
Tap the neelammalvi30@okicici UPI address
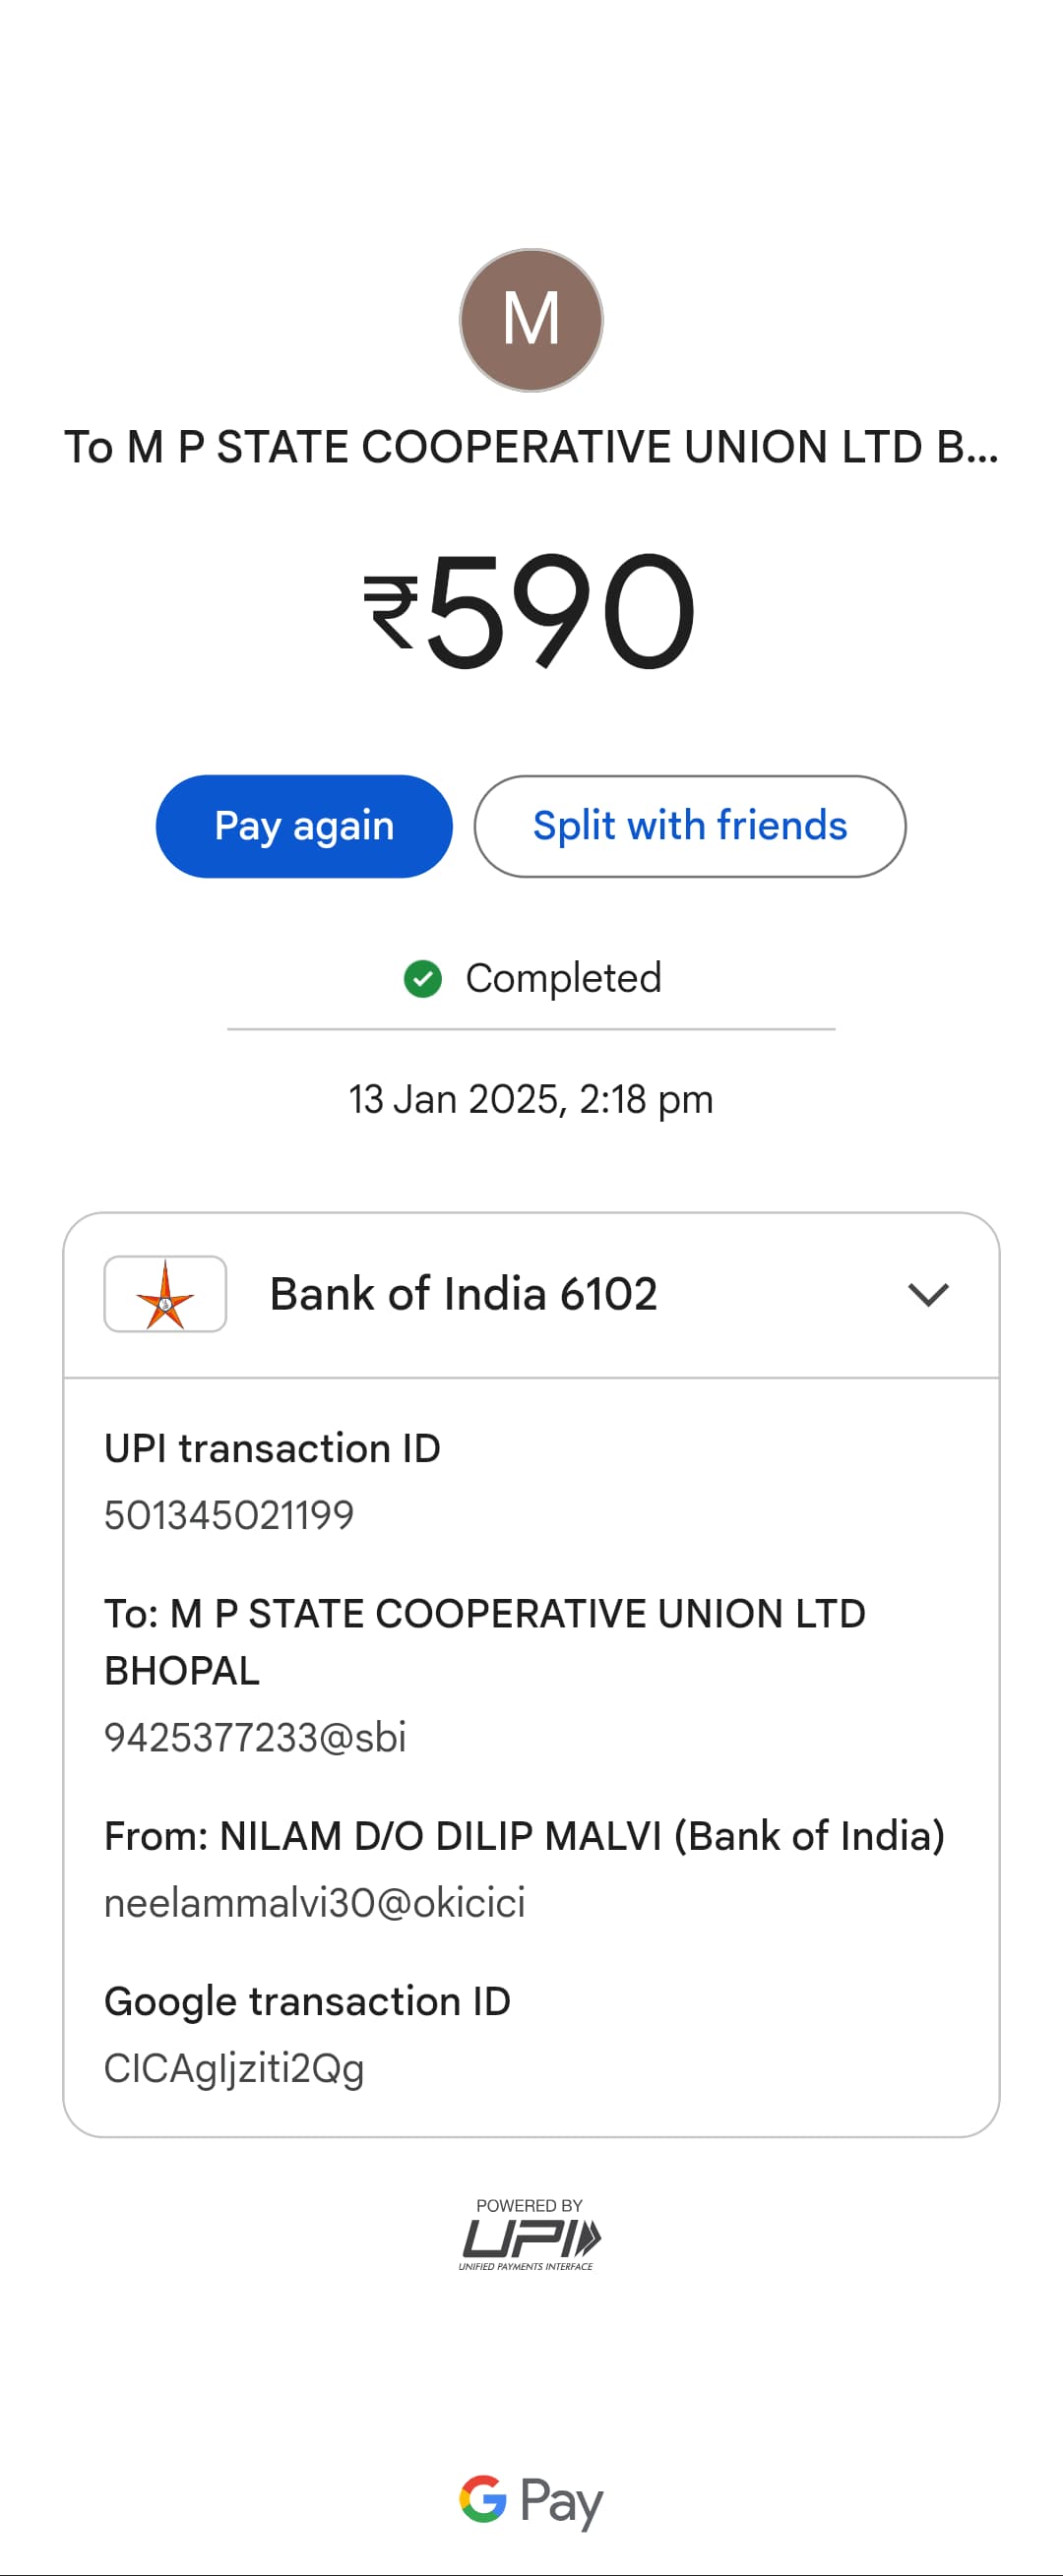(x=315, y=1903)
